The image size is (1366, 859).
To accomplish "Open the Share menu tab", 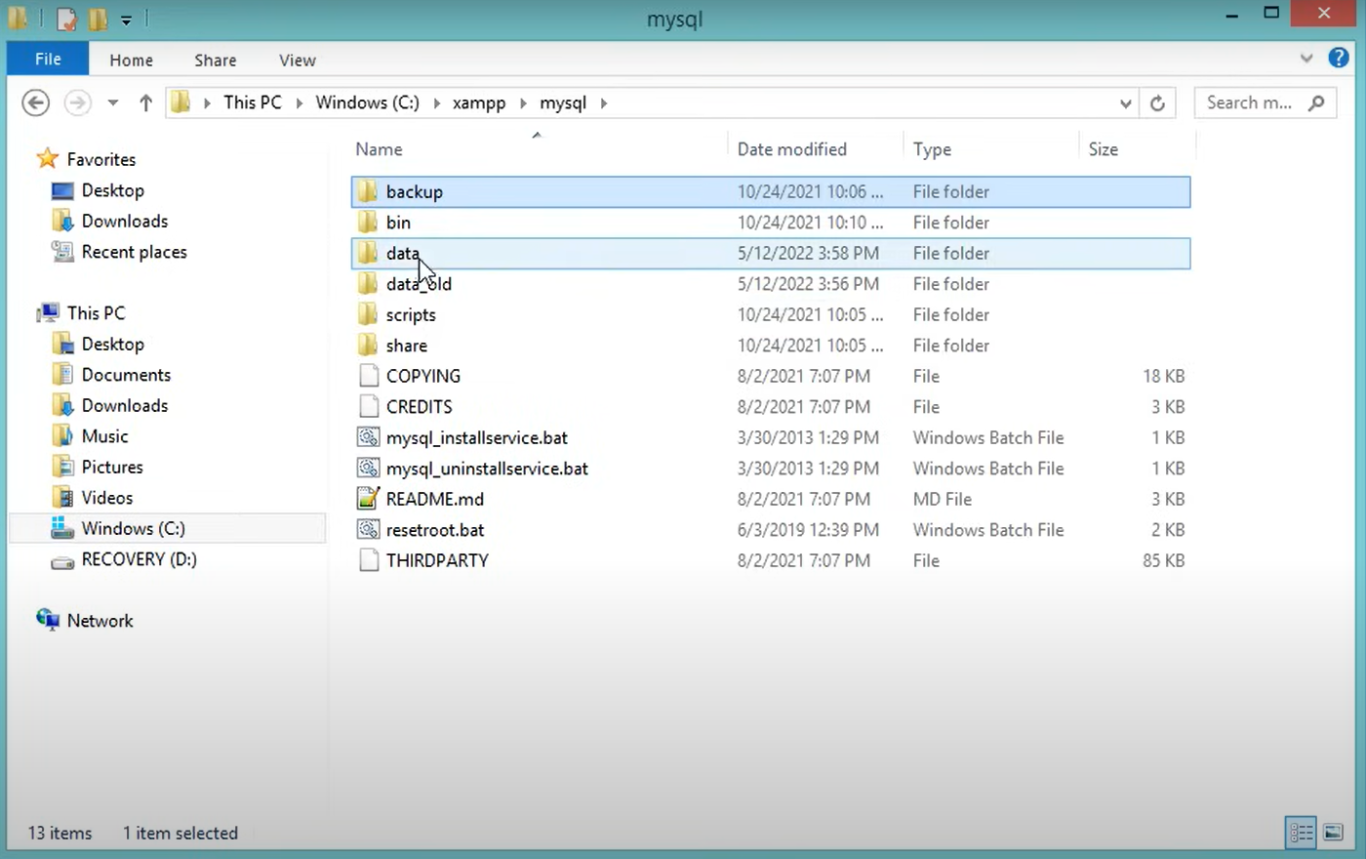I will click(x=214, y=60).
